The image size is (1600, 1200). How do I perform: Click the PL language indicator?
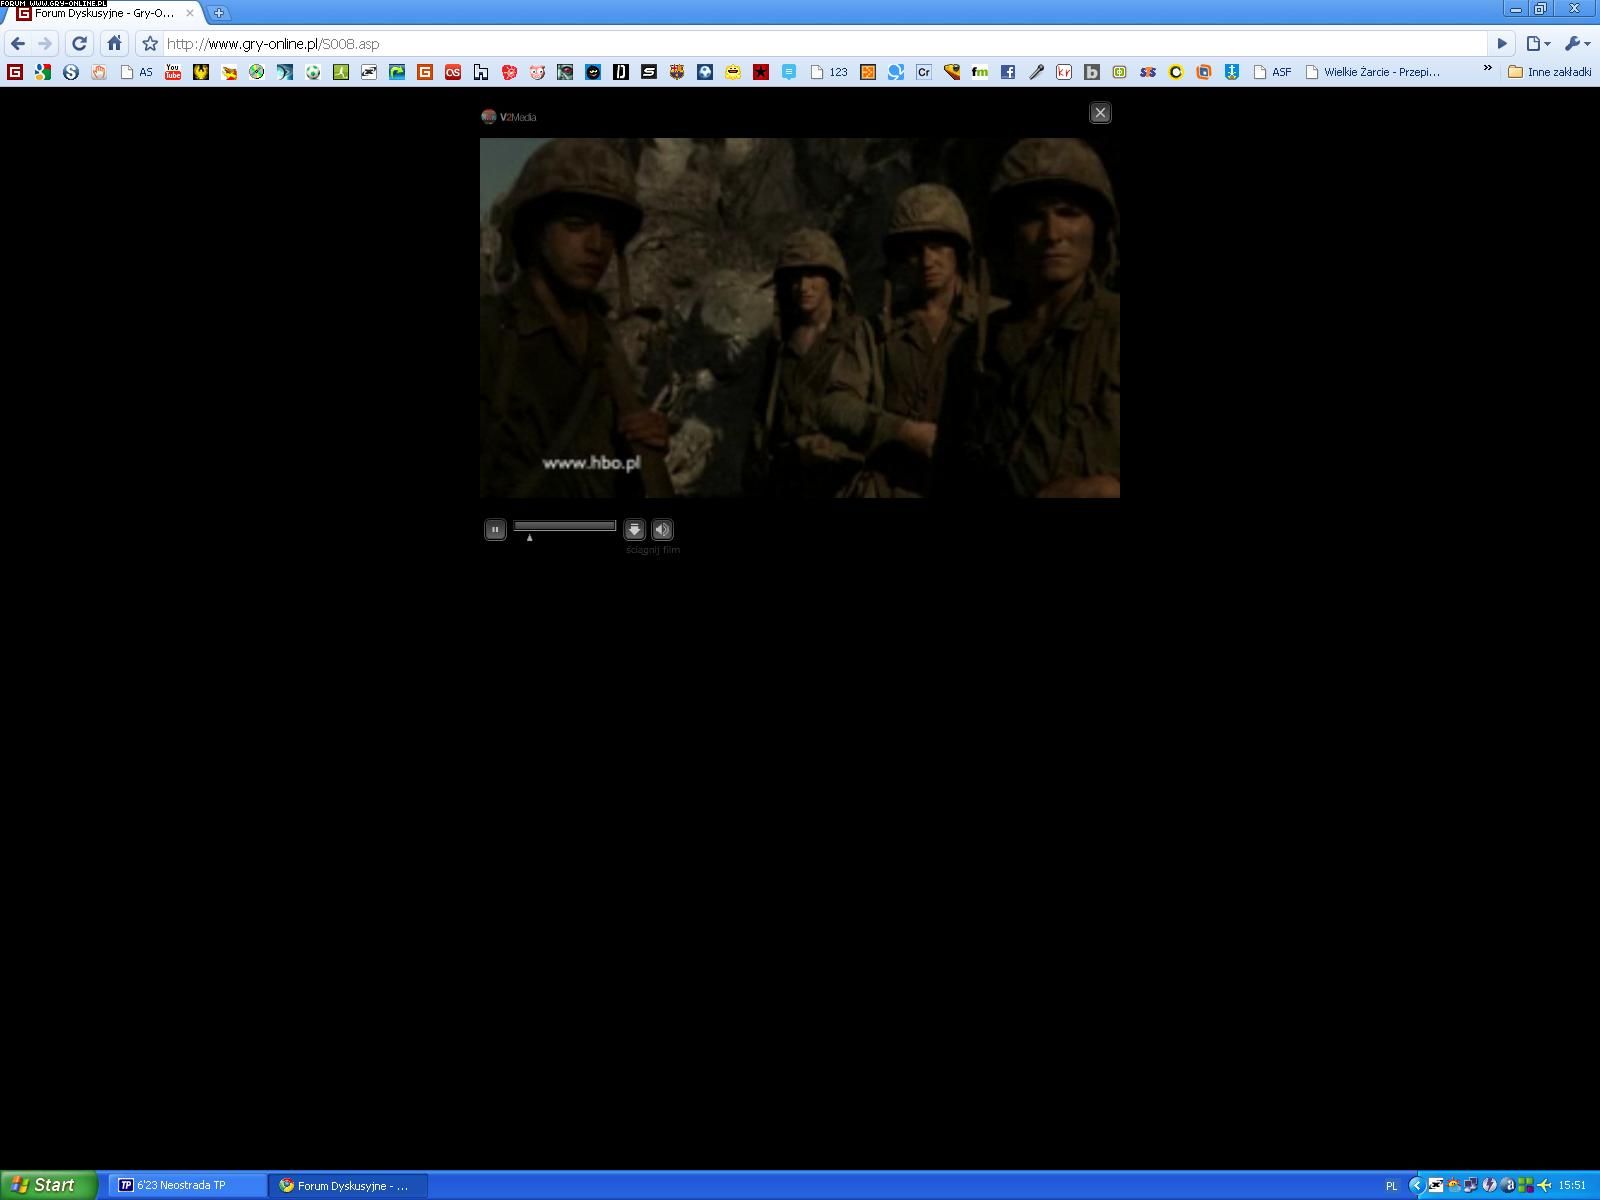click(x=1391, y=1186)
